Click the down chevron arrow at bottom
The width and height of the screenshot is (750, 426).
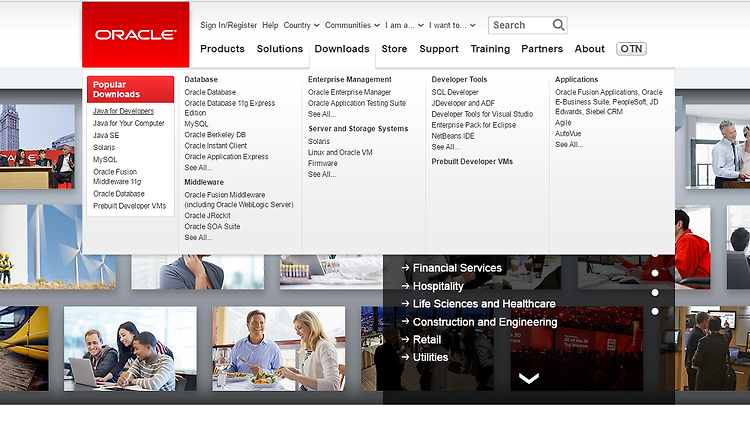529,378
